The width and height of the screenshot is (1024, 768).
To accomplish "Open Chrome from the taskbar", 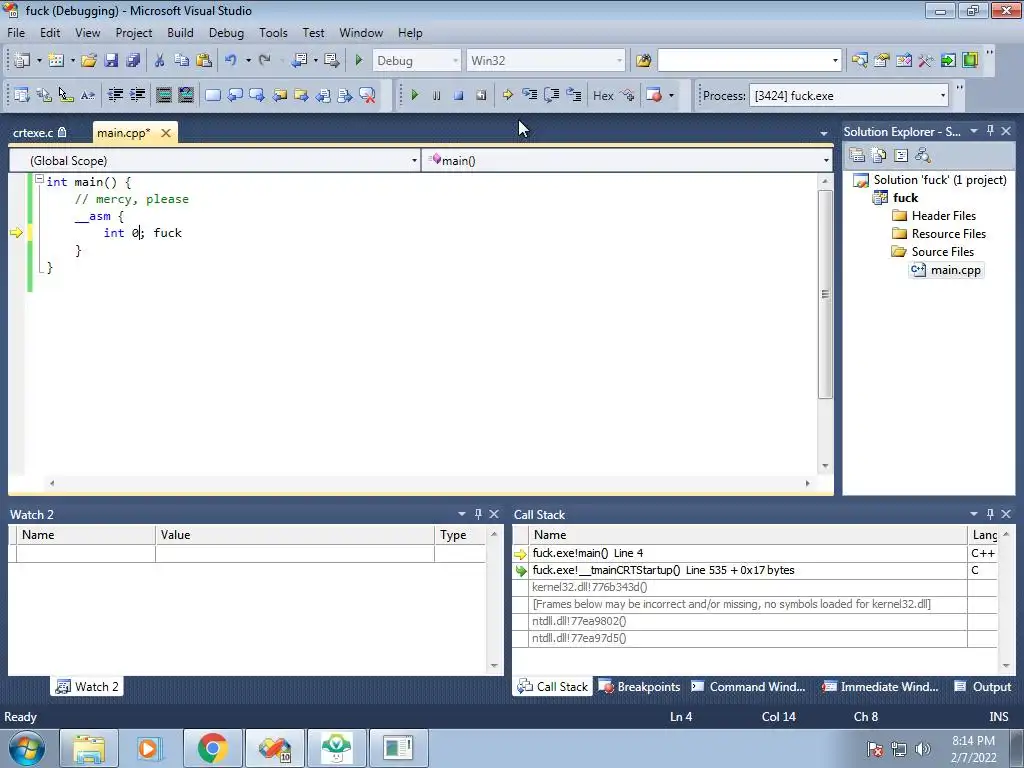I will 212,748.
